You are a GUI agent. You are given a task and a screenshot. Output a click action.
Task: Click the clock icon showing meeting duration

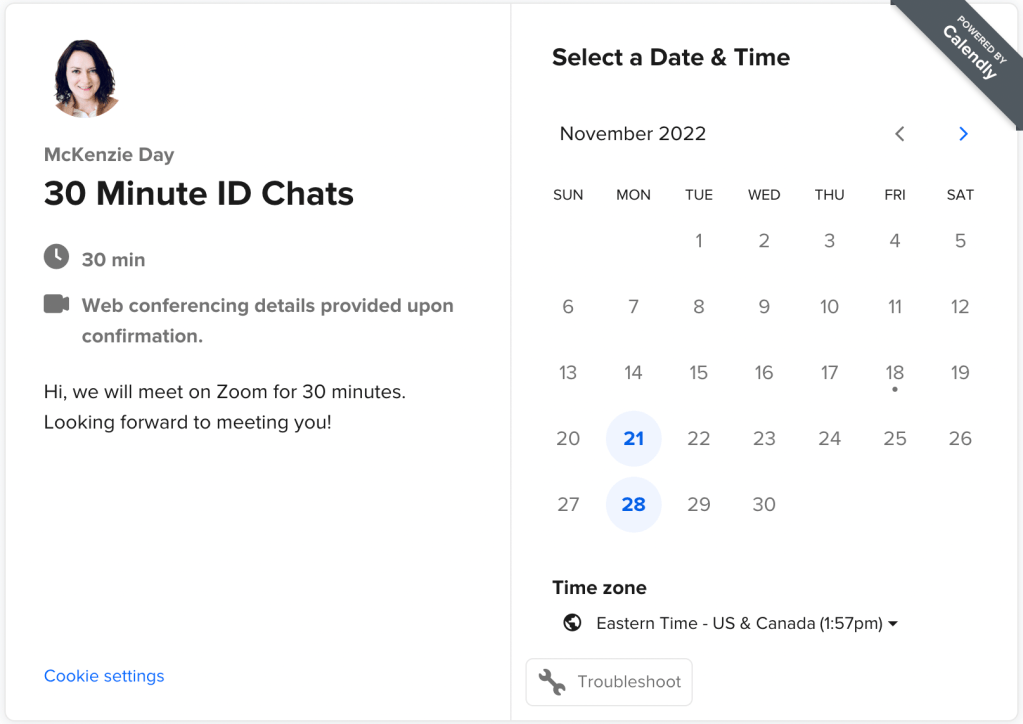tap(57, 256)
